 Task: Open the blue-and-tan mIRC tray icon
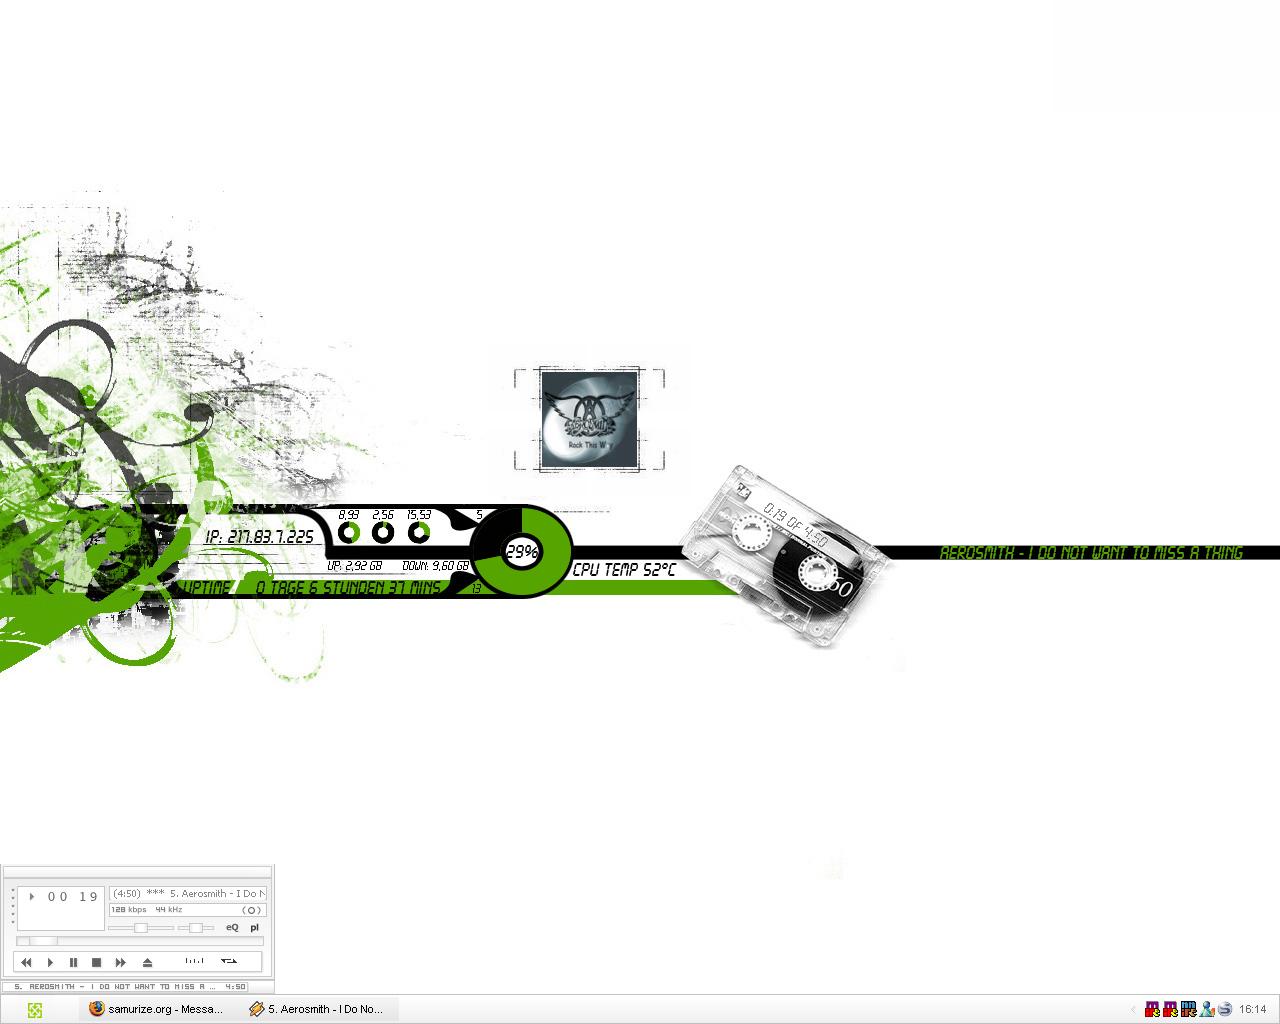[x=1189, y=1009]
